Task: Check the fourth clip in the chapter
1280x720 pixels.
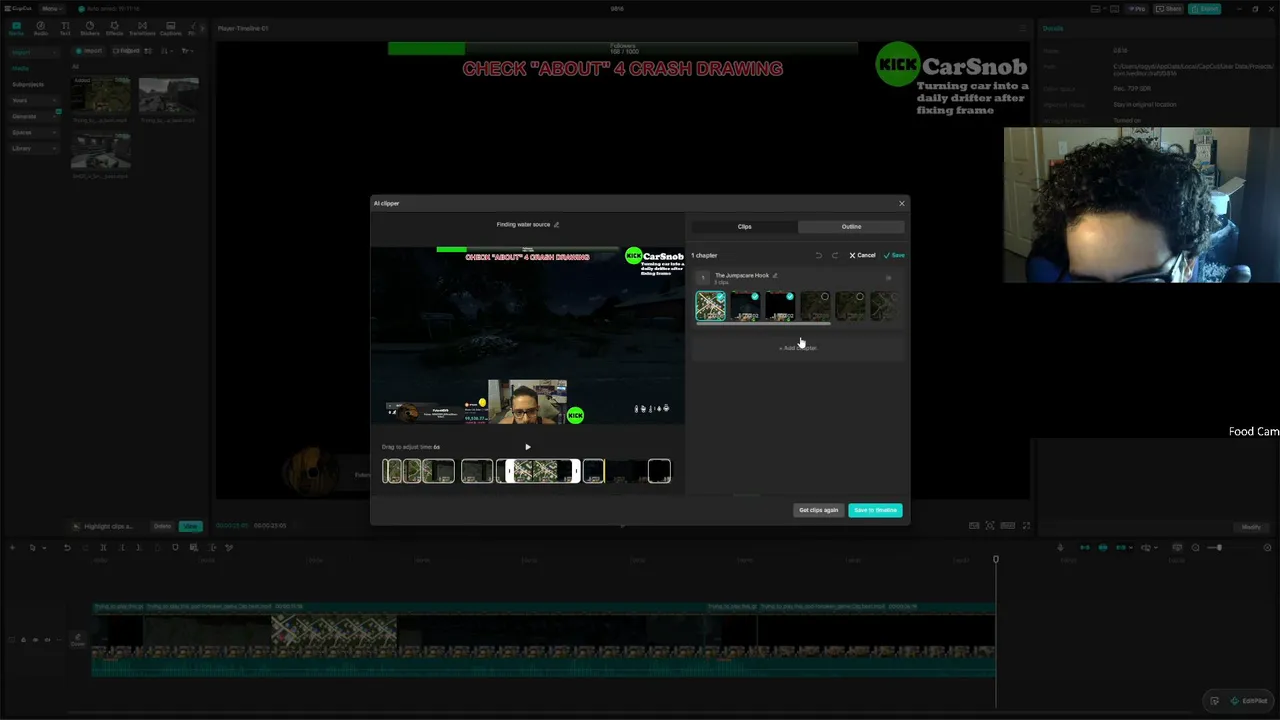Action: coord(824,296)
